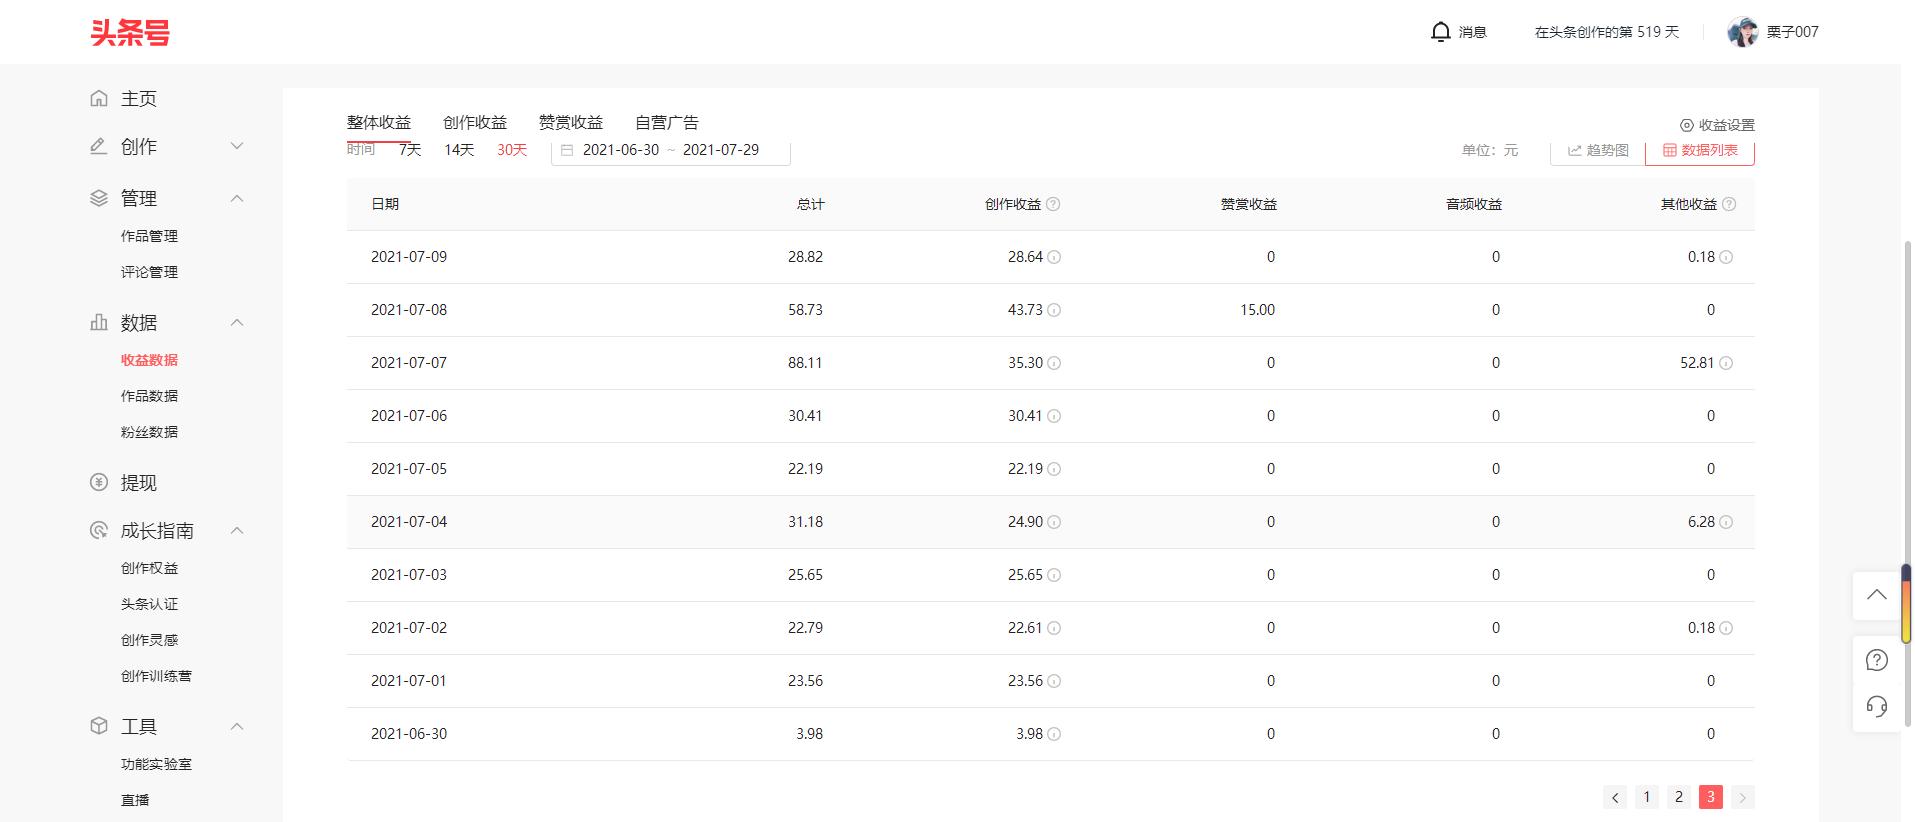Click the 数据 bar chart icon
The height and width of the screenshot is (822, 1915).
coord(98,322)
